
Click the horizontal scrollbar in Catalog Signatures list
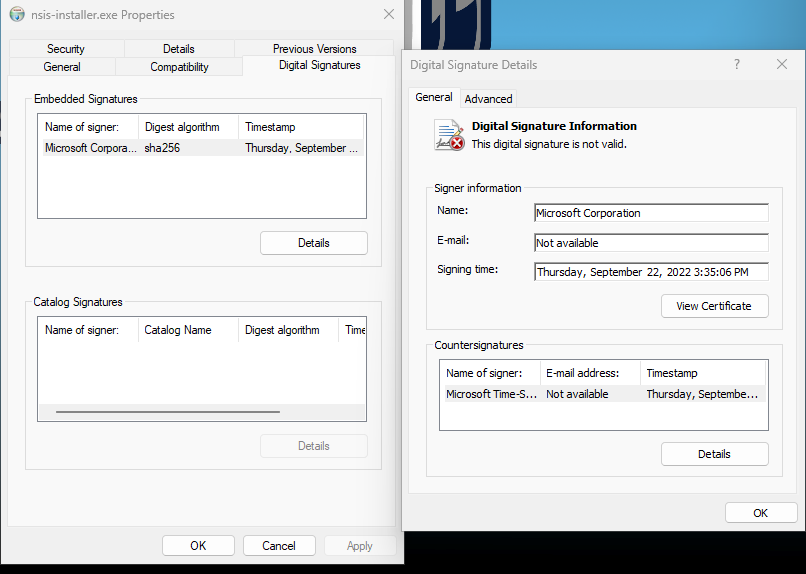[x=168, y=412]
